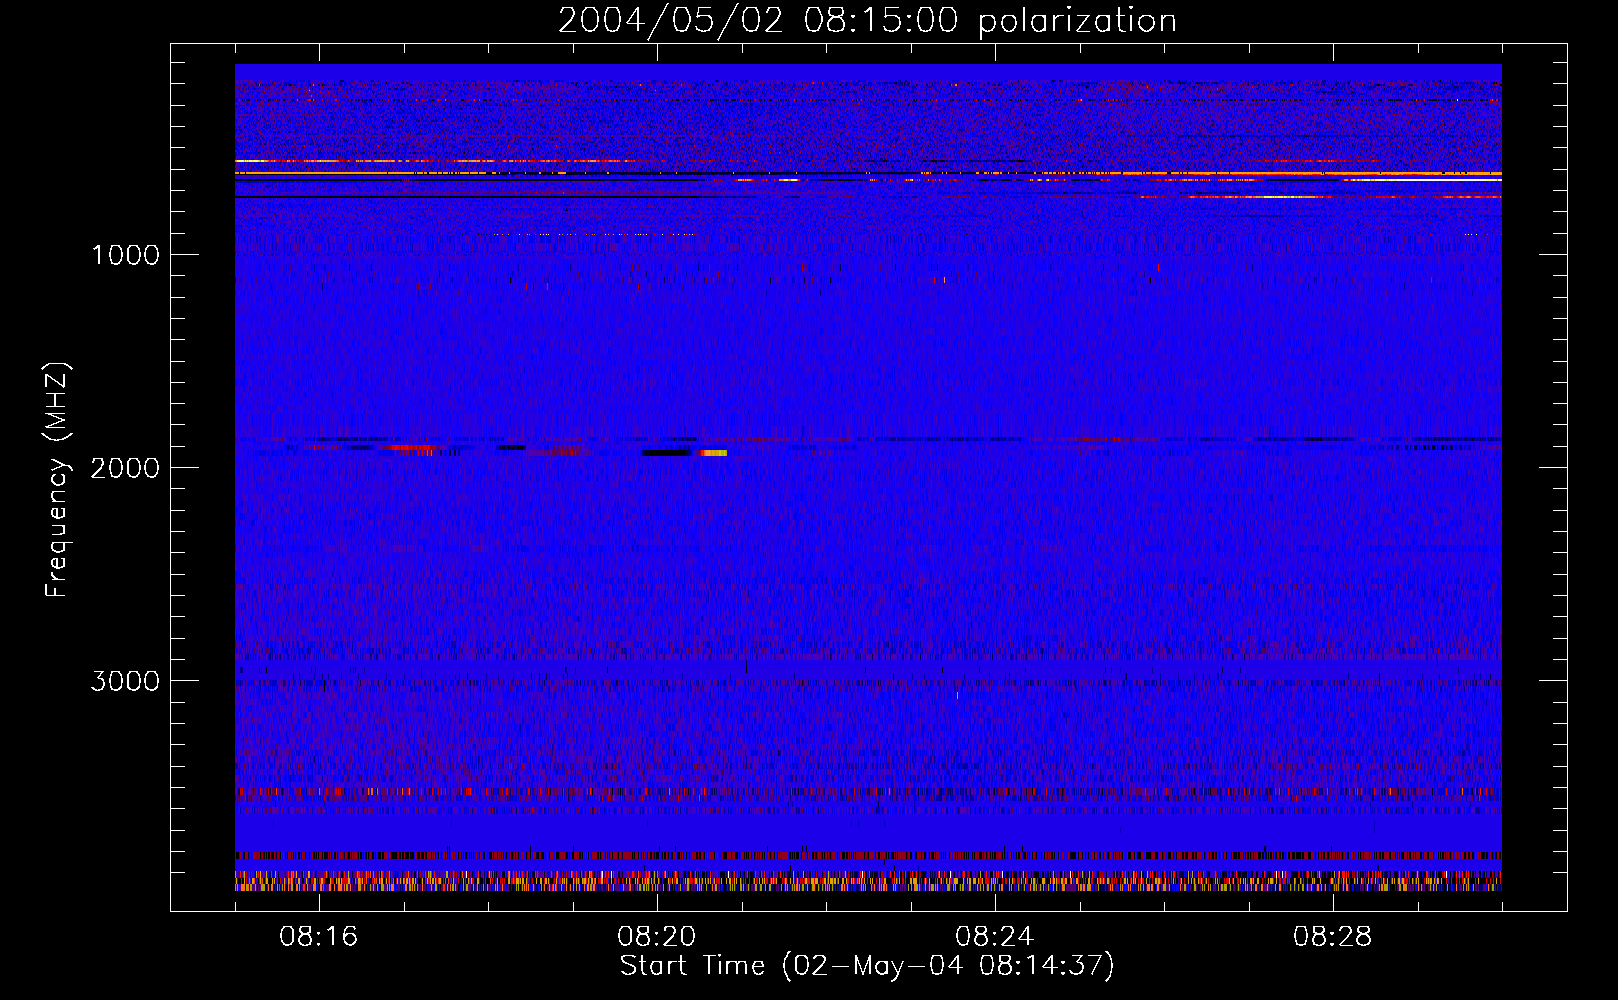Click the 08:20 time tick label
Image resolution: width=1618 pixels, height=1000 pixels.
[x=656, y=937]
